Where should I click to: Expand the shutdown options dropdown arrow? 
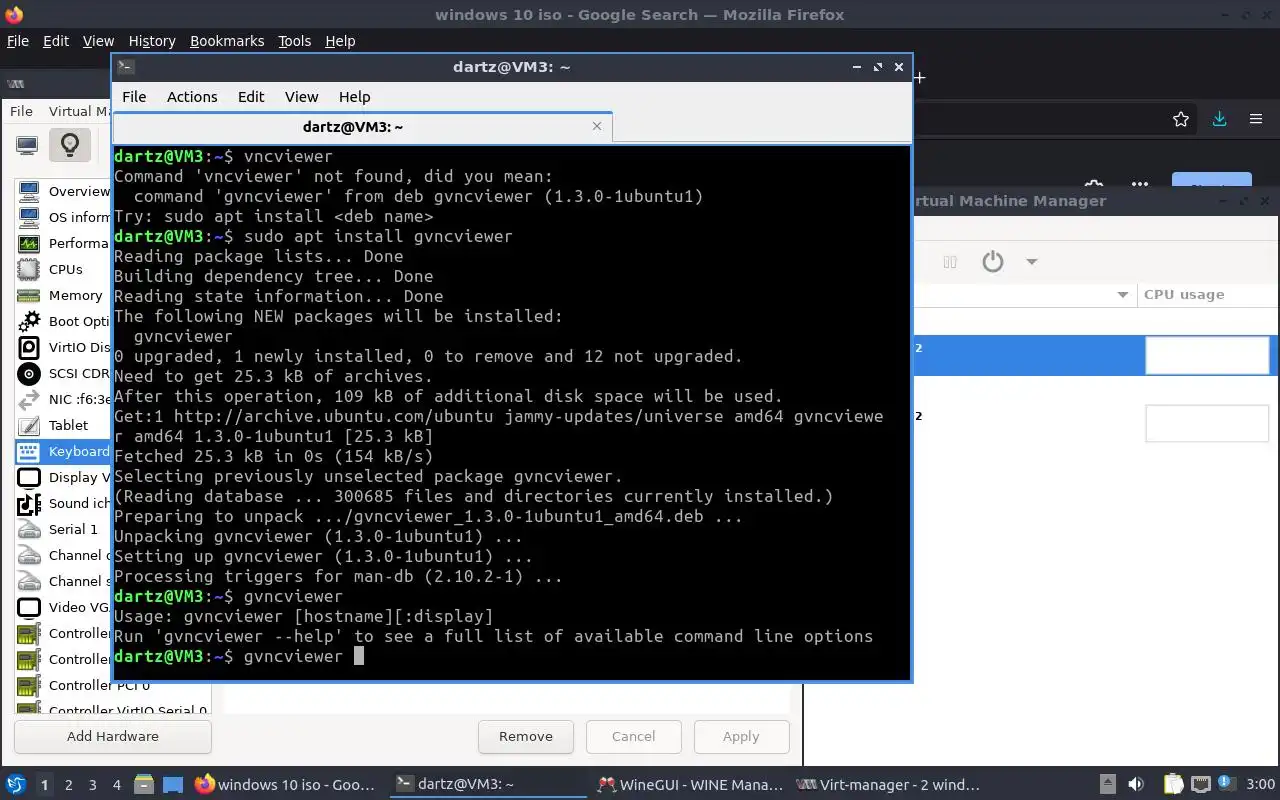1031,262
